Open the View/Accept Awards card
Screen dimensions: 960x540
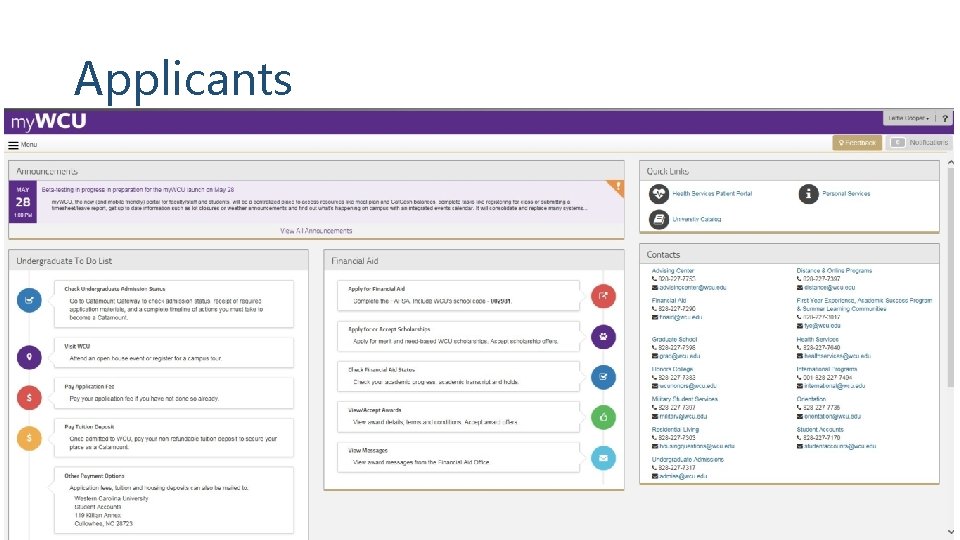(459, 417)
